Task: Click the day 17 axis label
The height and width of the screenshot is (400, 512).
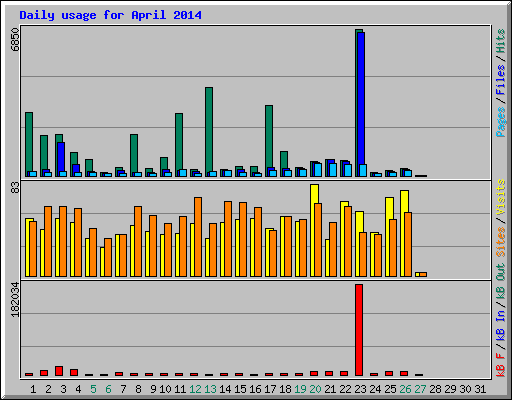Action: pos(270,389)
